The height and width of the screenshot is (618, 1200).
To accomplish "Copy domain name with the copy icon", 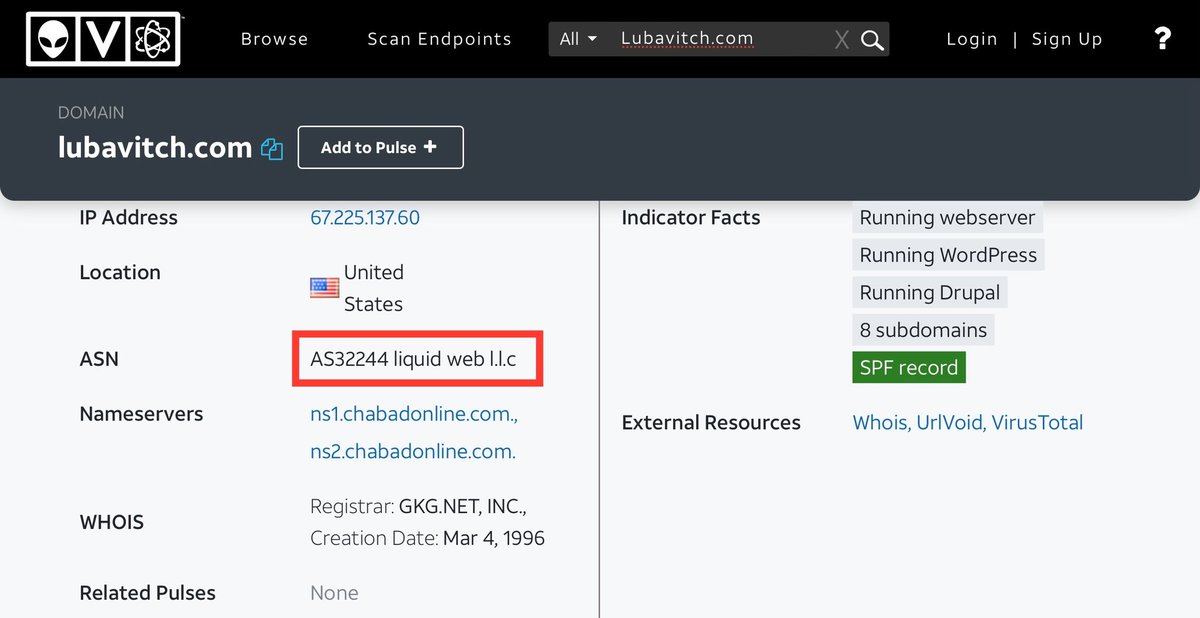I will coord(272,149).
